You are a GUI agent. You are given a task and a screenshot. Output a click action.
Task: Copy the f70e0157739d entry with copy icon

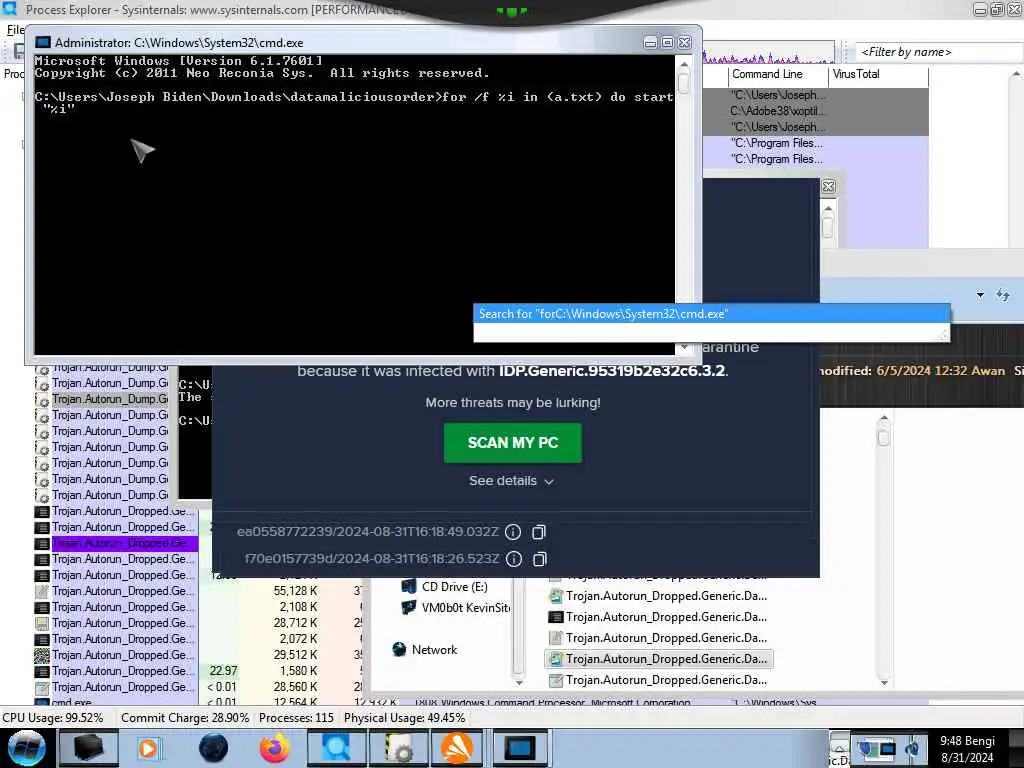click(539, 559)
